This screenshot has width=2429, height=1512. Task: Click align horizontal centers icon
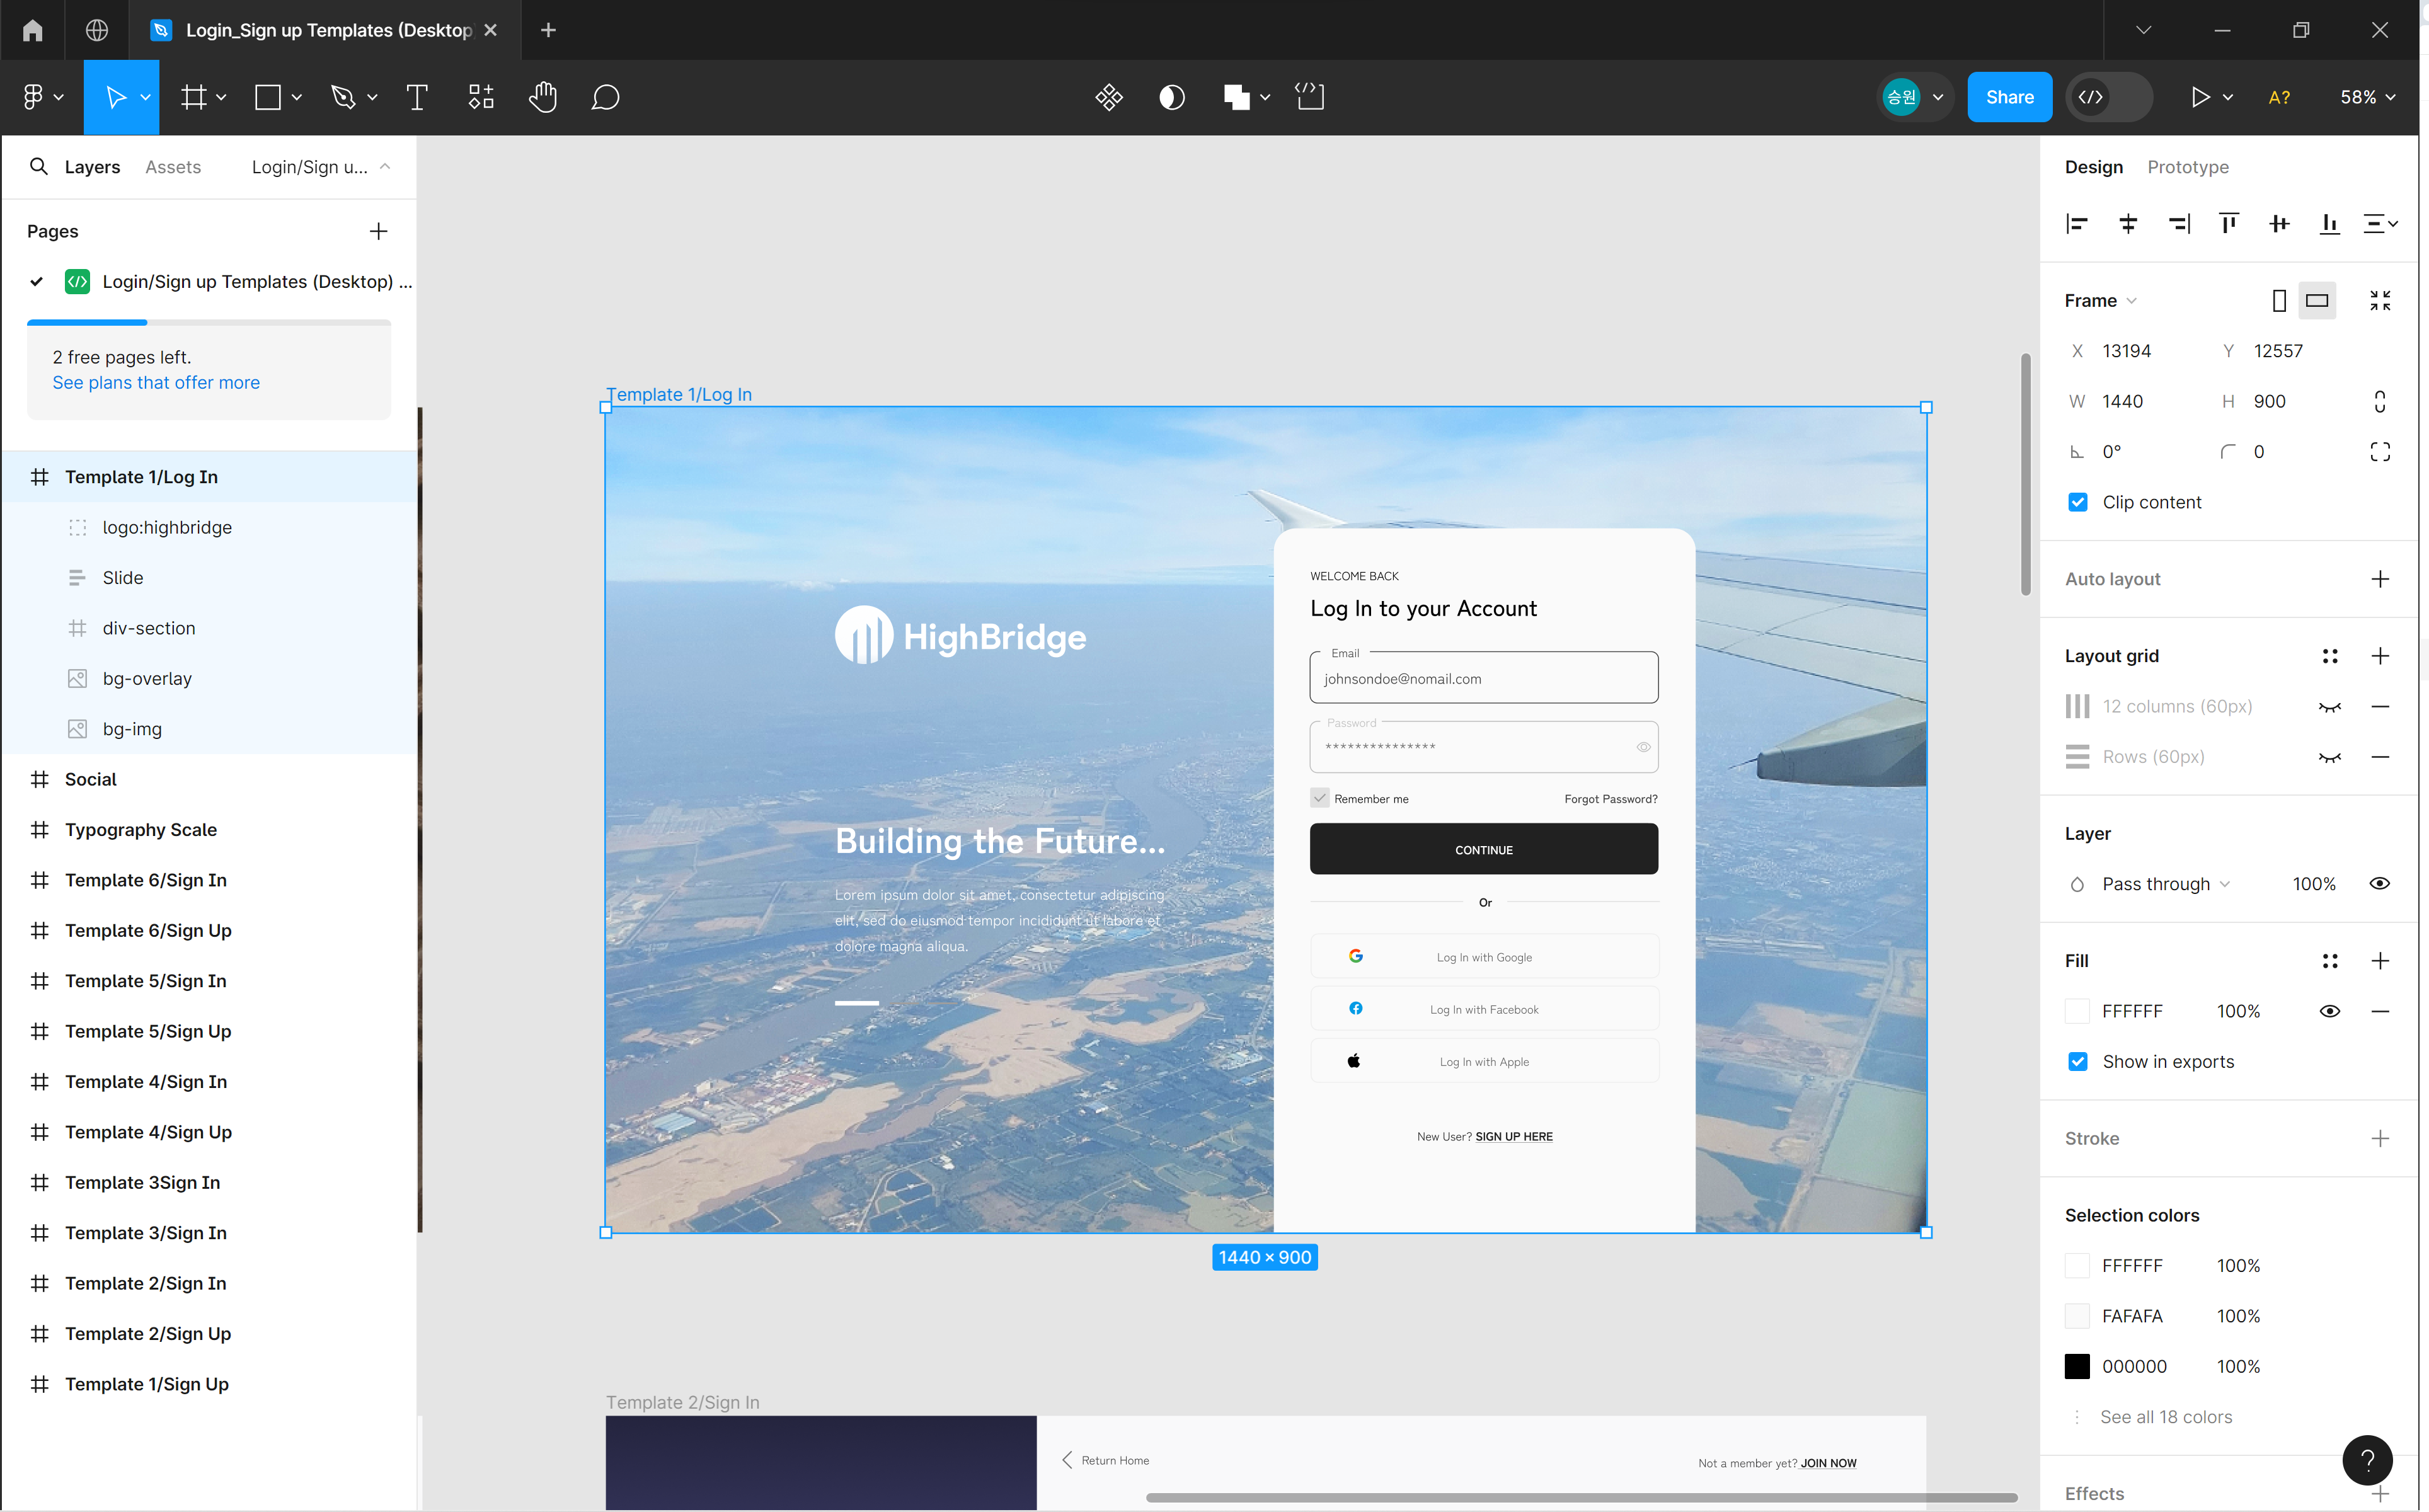click(x=2128, y=223)
